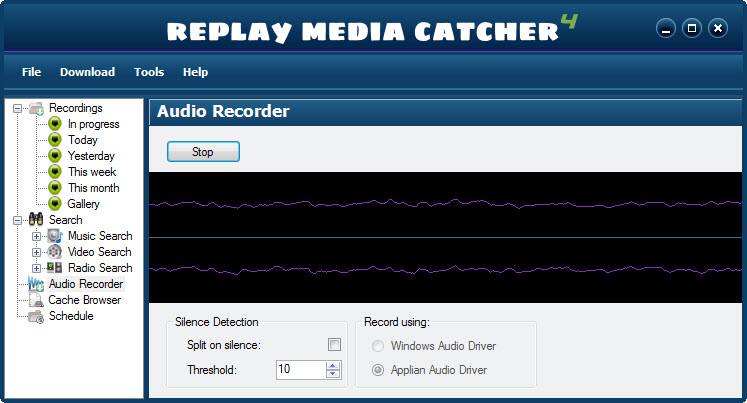Select the Music Search label
This screenshot has height=403, width=747.
[x=100, y=236]
